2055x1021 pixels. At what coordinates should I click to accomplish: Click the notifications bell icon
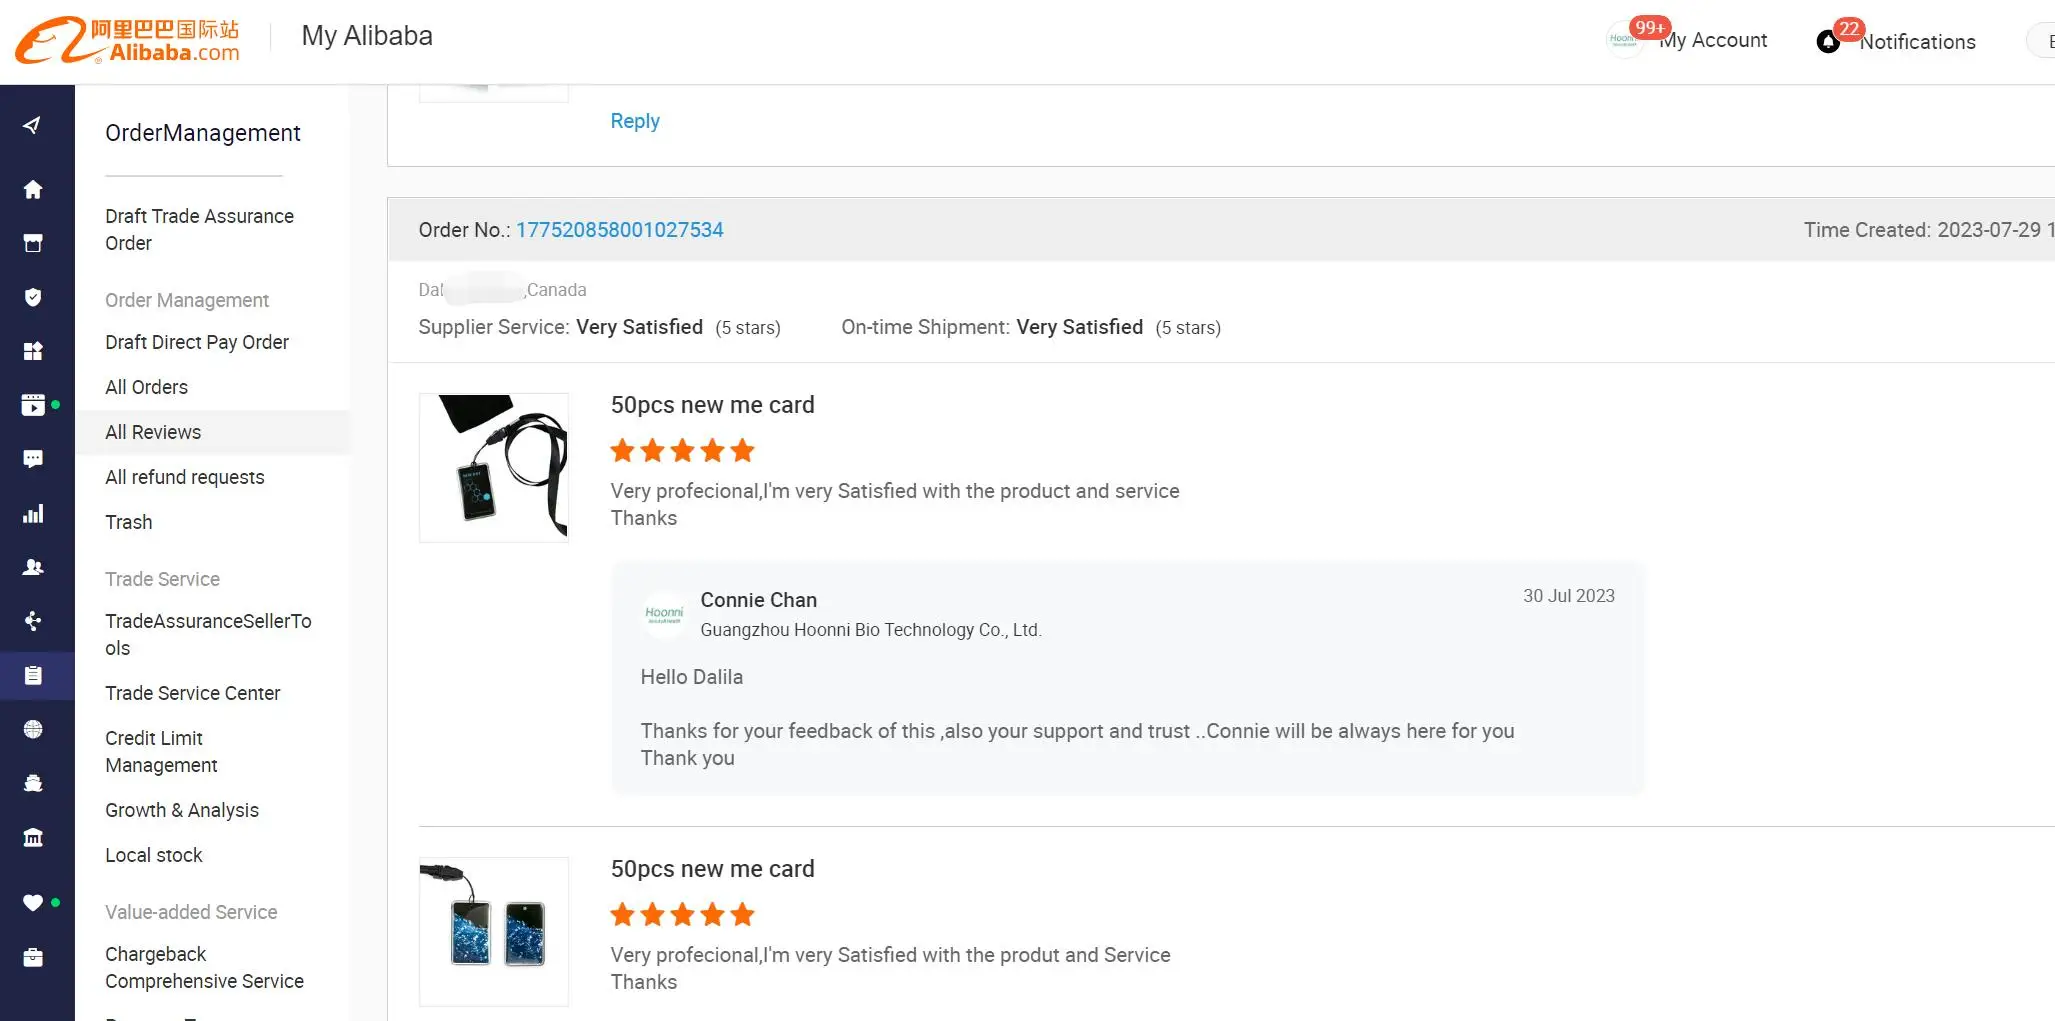point(1828,42)
